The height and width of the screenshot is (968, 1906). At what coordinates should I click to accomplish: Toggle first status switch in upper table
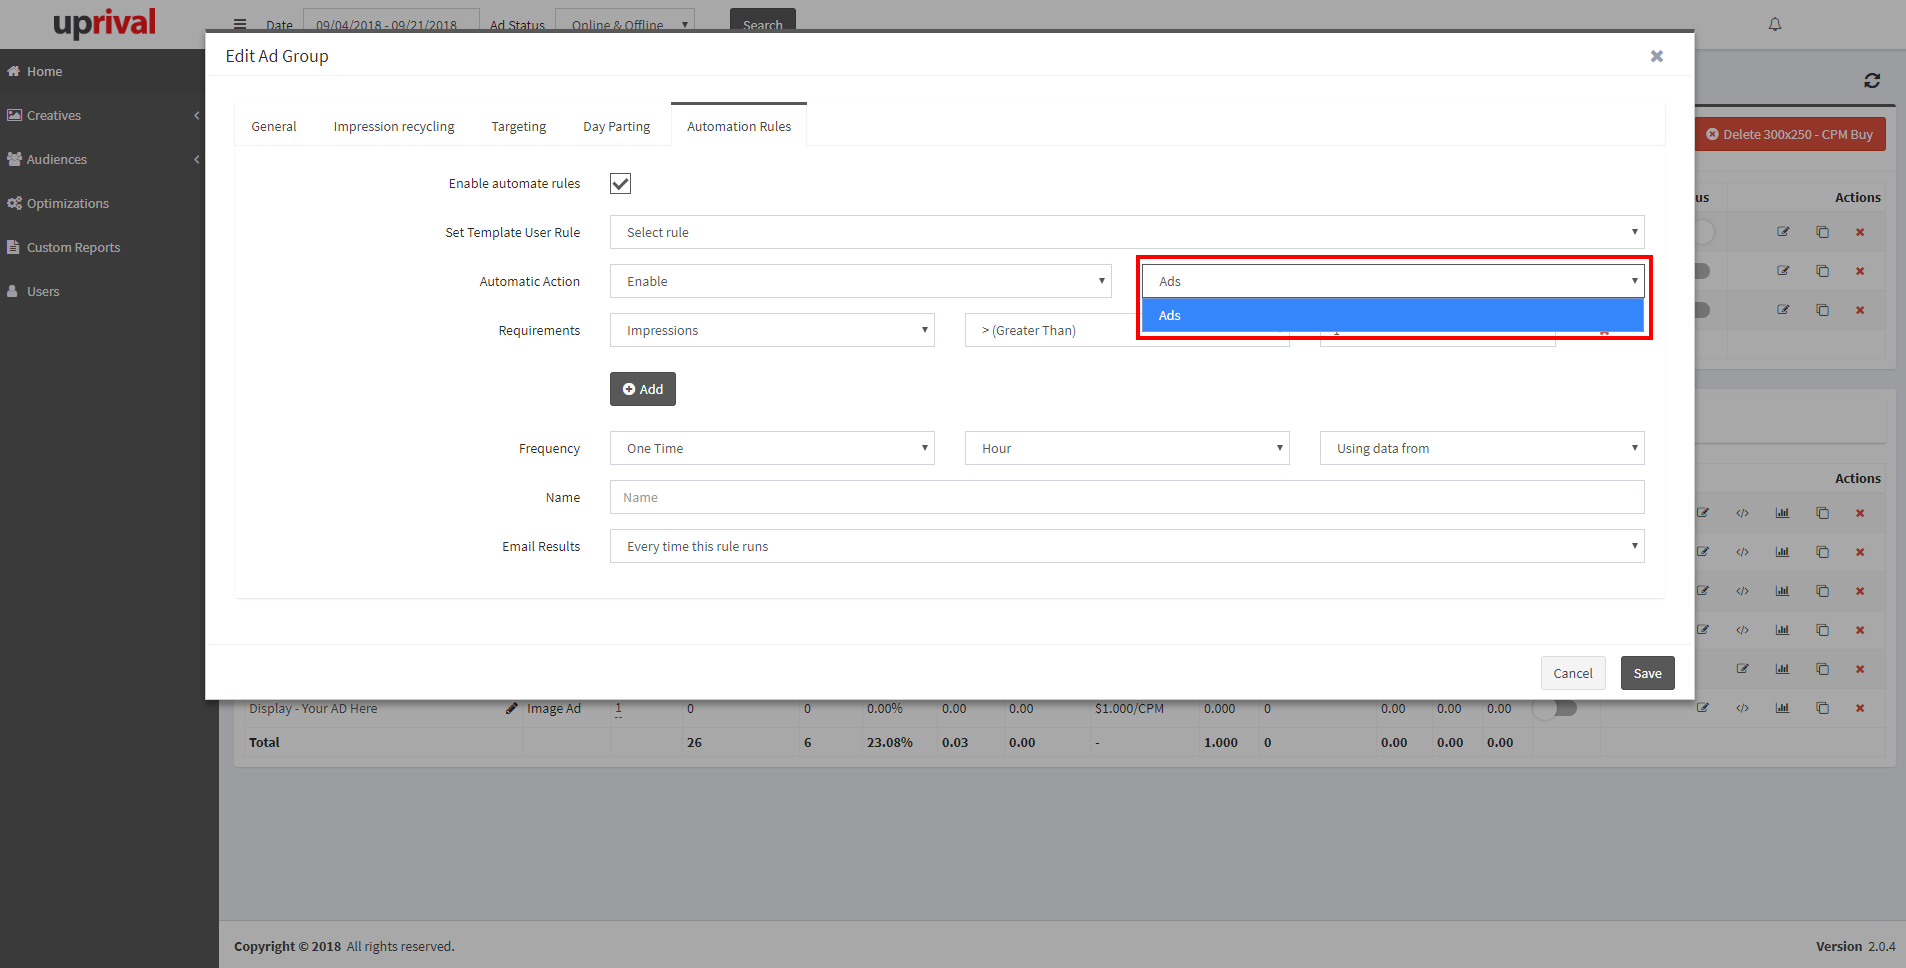coord(1703,232)
